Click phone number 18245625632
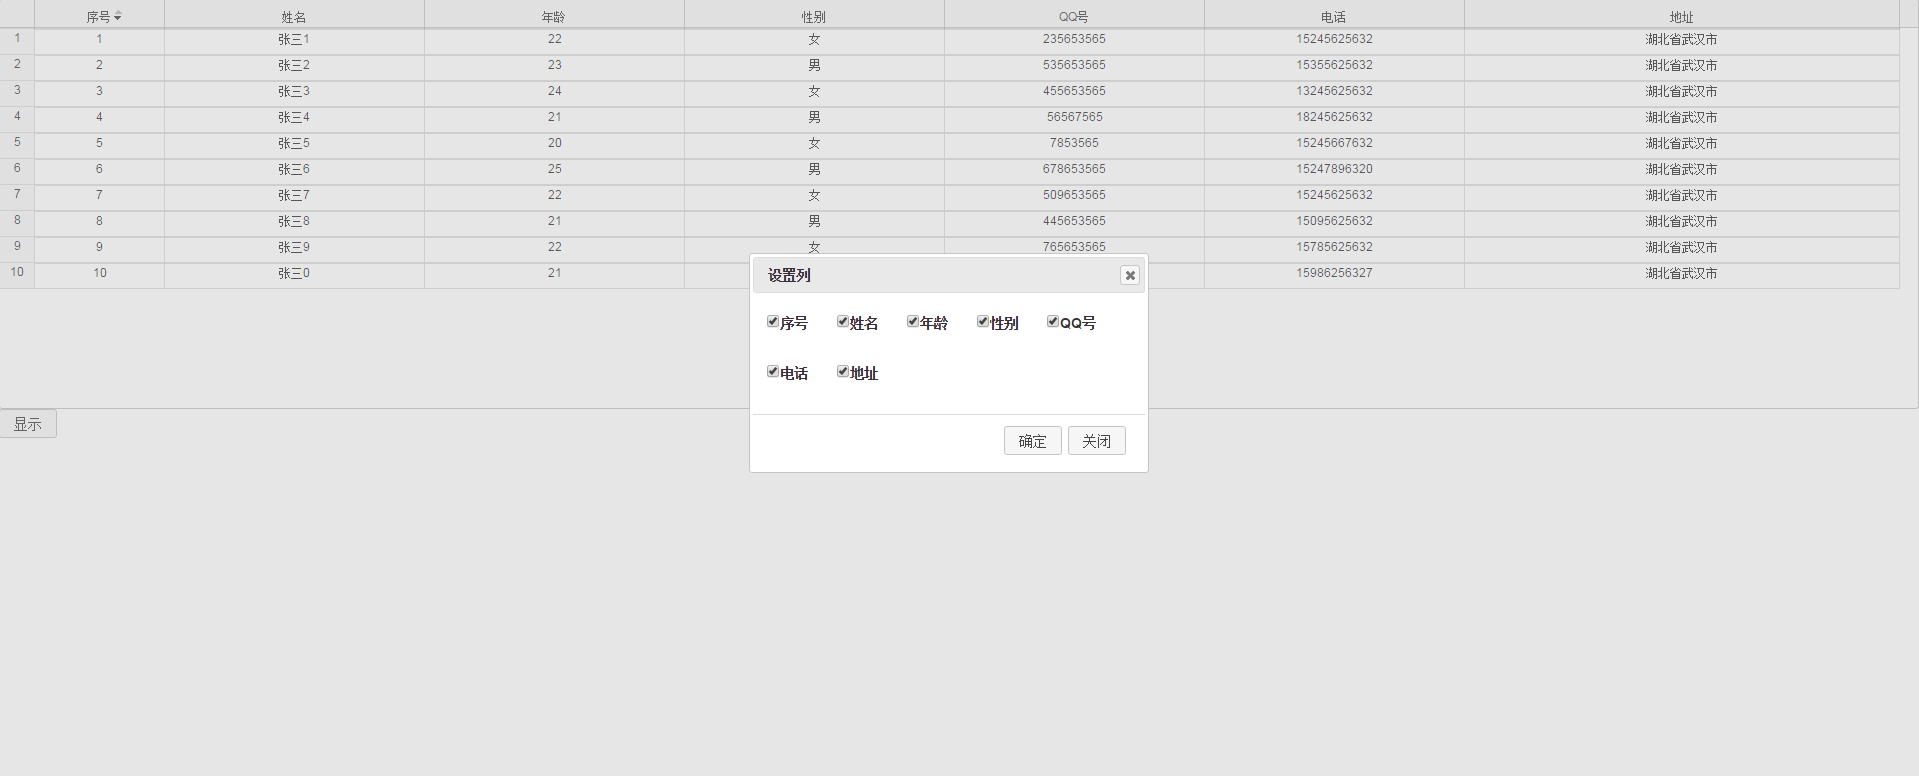The height and width of the screenshot is (776, 1919). [x=1334, y=117]
